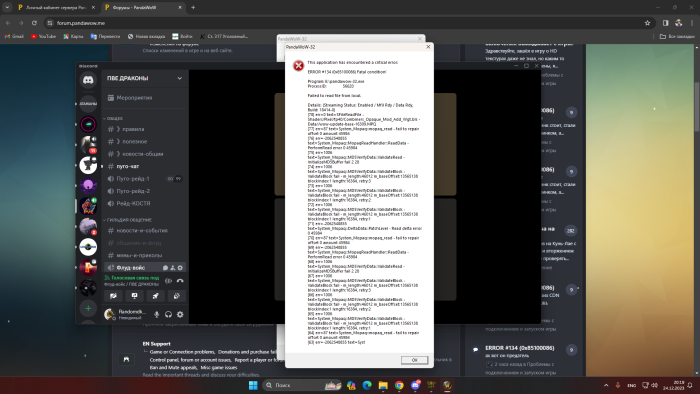Mute microphone in Discord user panel

click(x=157, y=315)
